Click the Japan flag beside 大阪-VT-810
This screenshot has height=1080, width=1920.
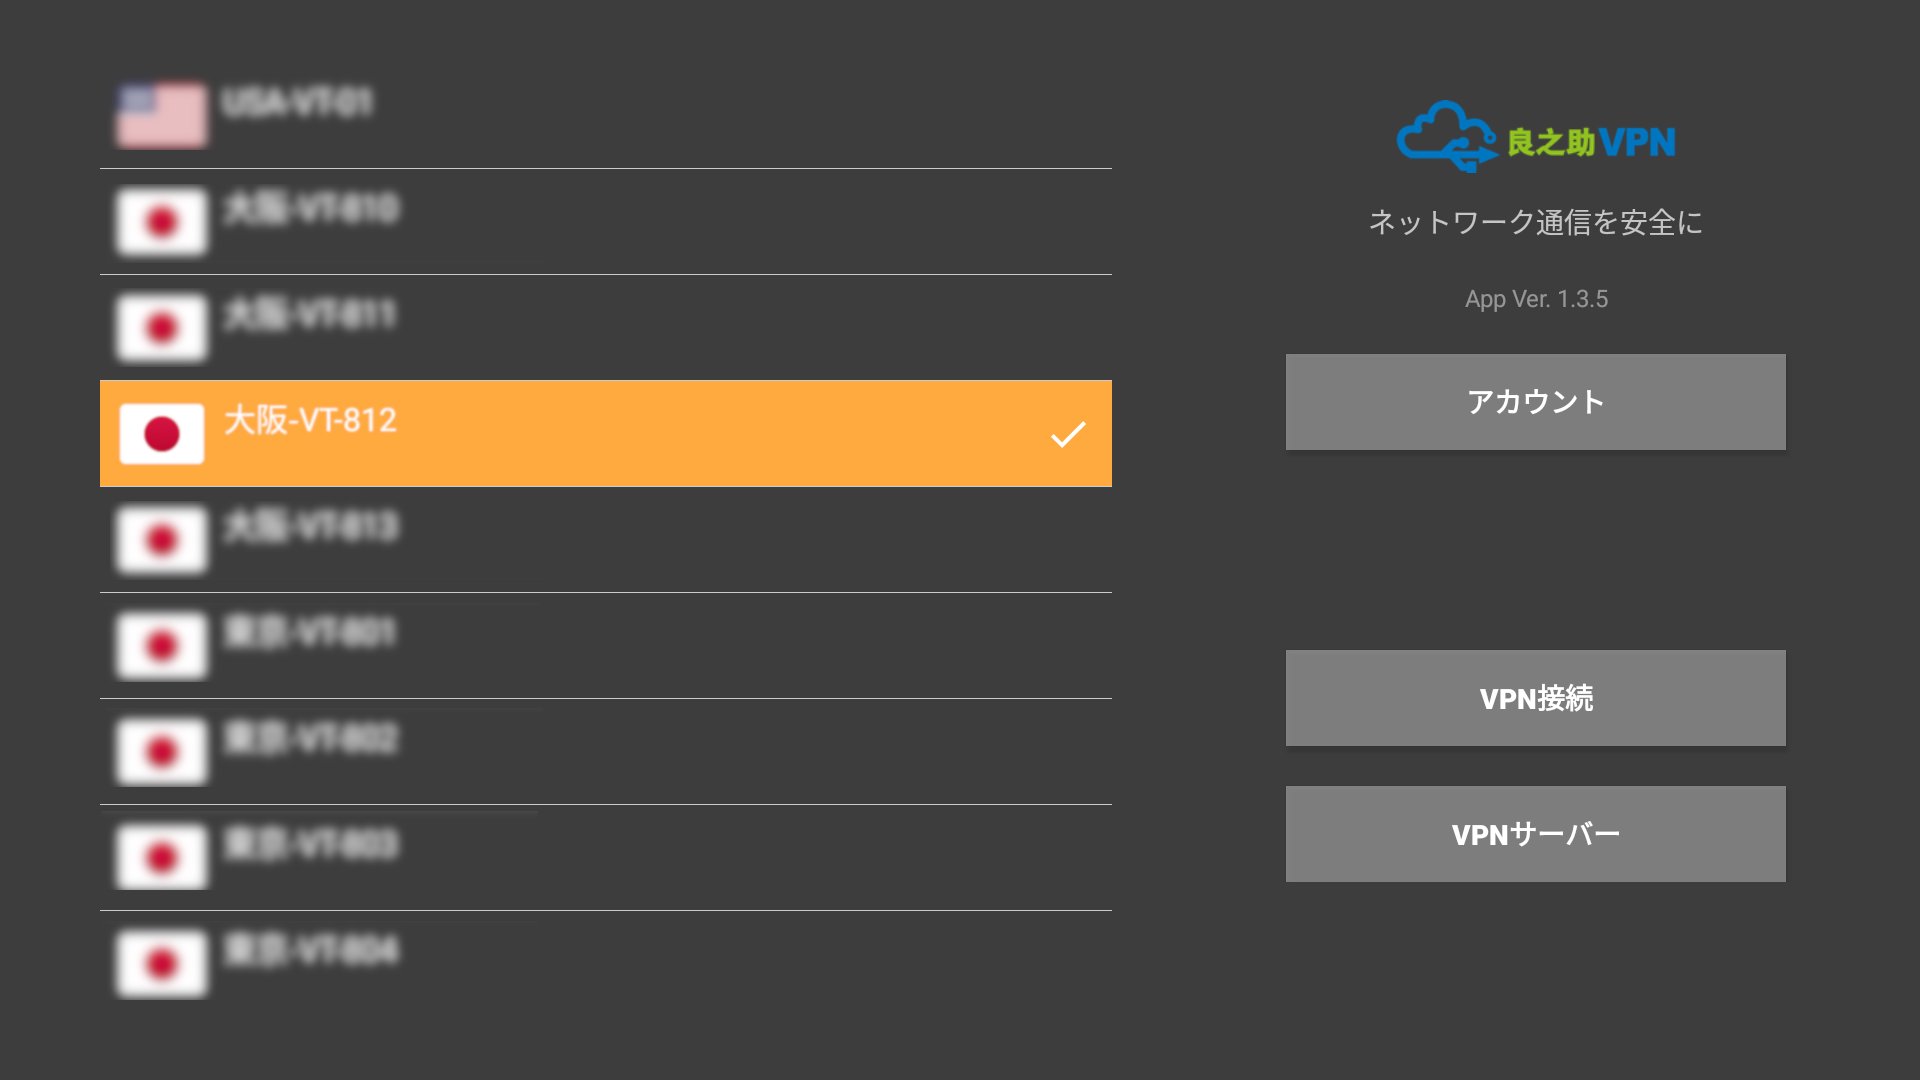(x=161, y=221)
